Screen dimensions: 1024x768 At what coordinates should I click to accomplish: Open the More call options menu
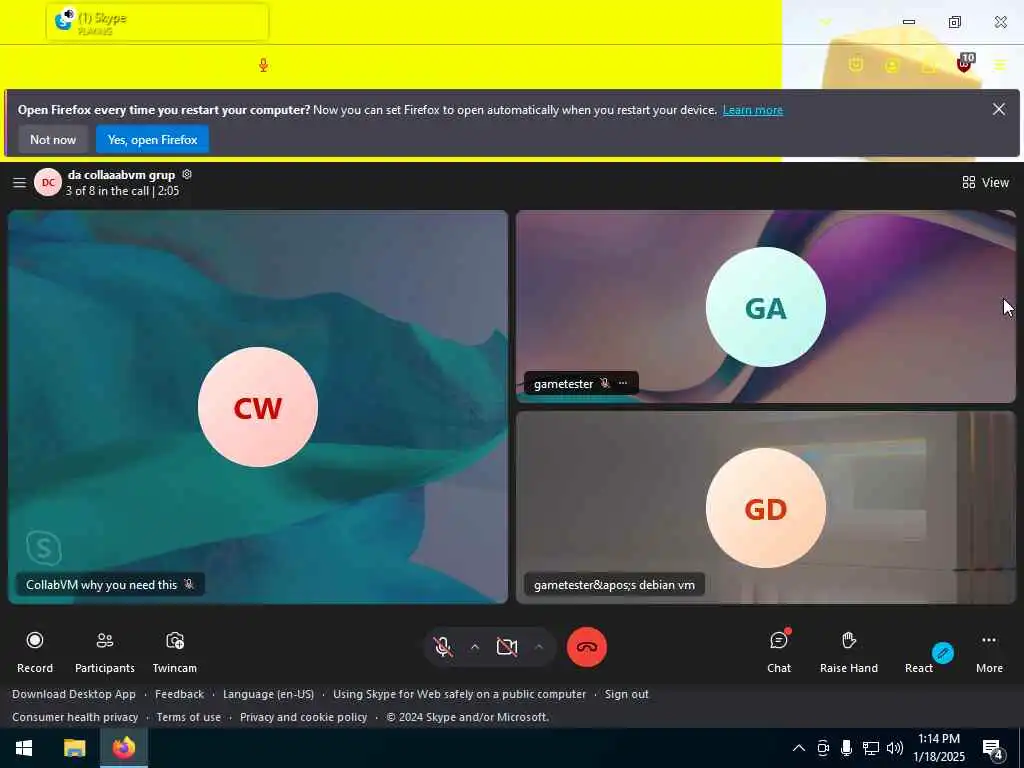pos(989,651)
